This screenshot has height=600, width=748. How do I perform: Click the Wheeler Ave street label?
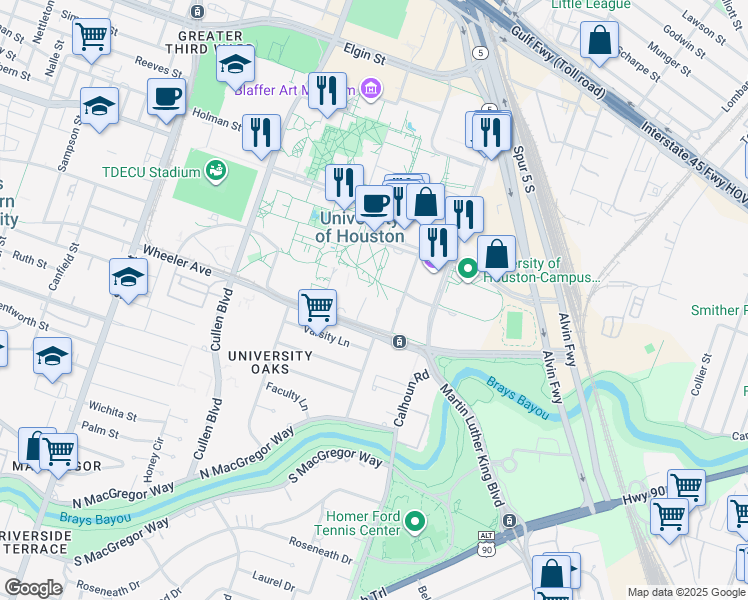coord(177,260)
